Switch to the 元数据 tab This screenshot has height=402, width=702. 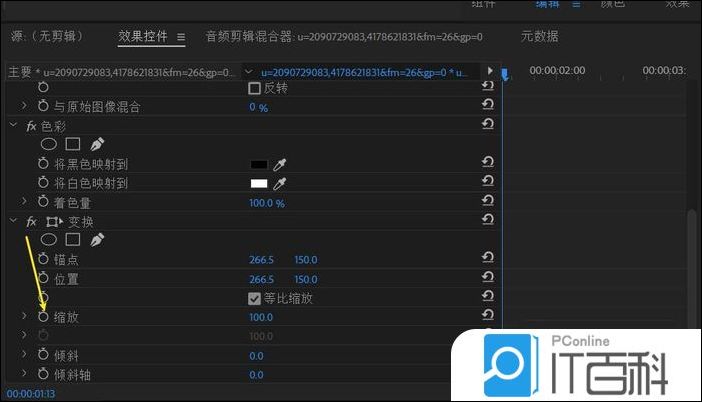coord(539,36)
